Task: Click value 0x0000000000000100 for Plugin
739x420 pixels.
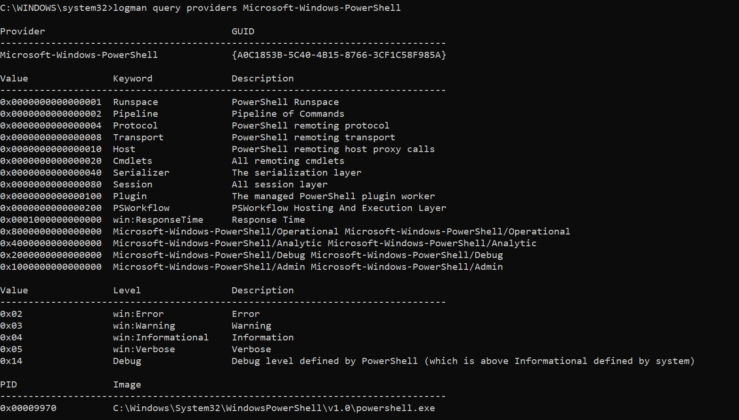Action: 50,196
